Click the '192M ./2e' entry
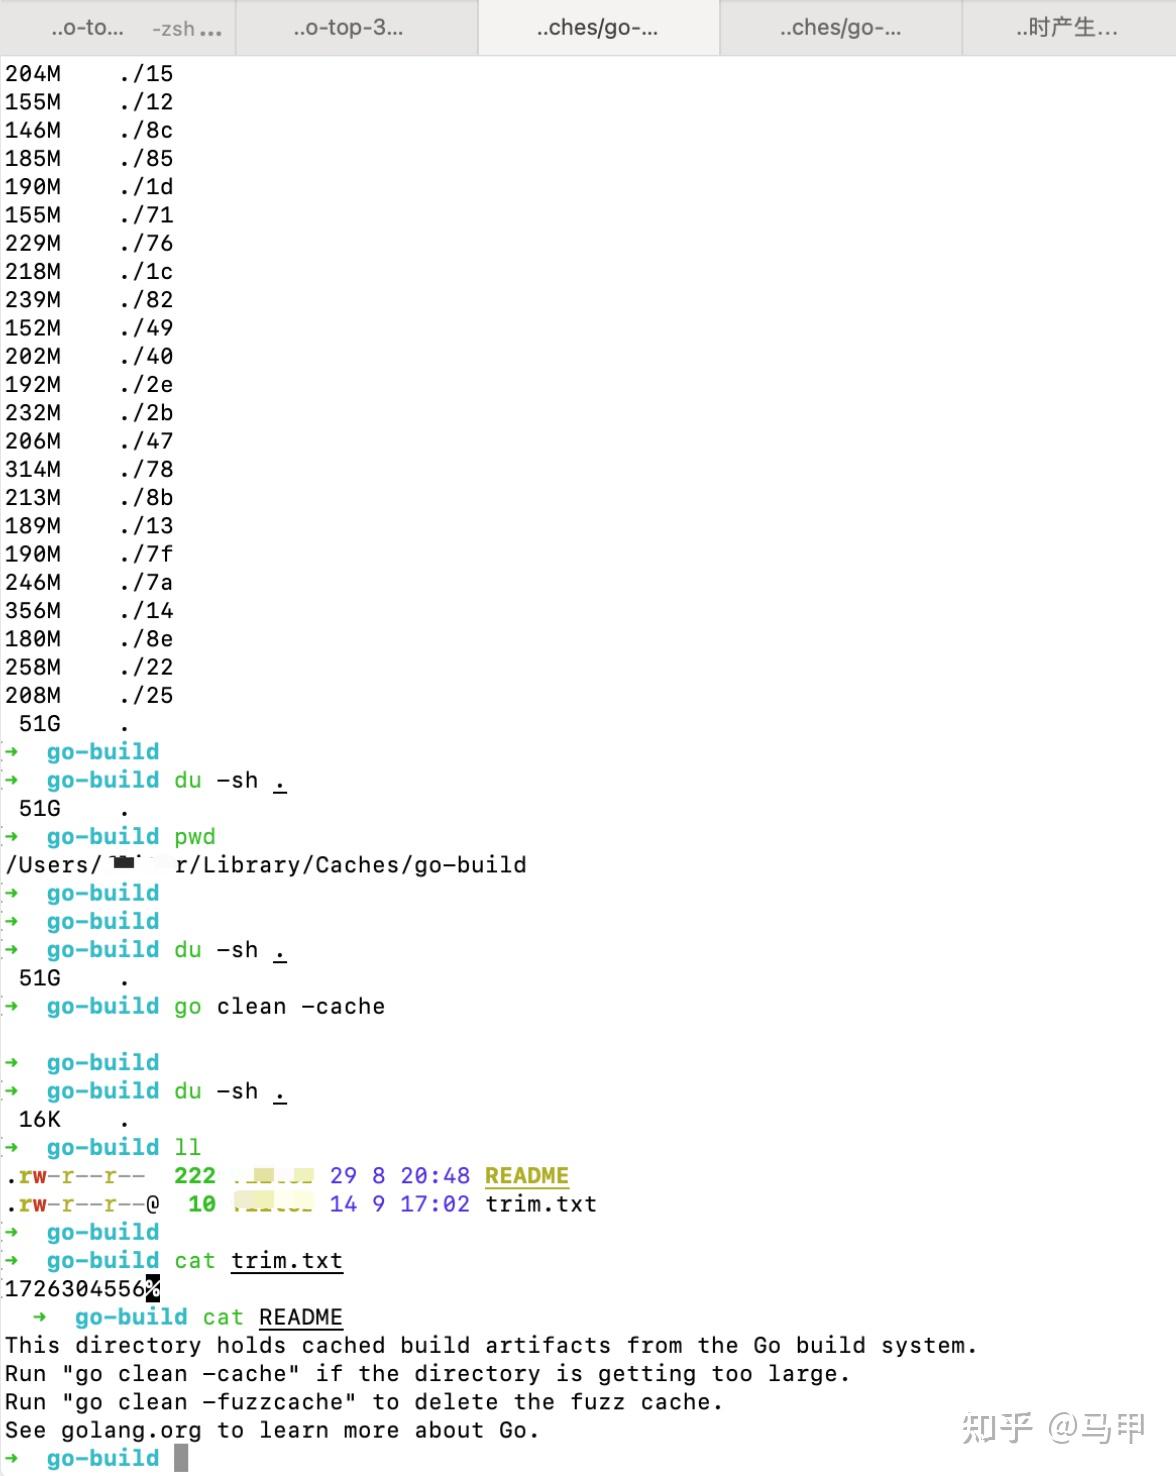1176x1476 pixels. (89, 385)
